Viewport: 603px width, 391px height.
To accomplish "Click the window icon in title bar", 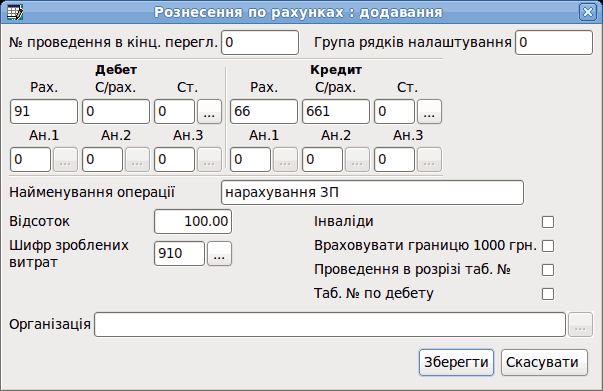I will 15,12.
